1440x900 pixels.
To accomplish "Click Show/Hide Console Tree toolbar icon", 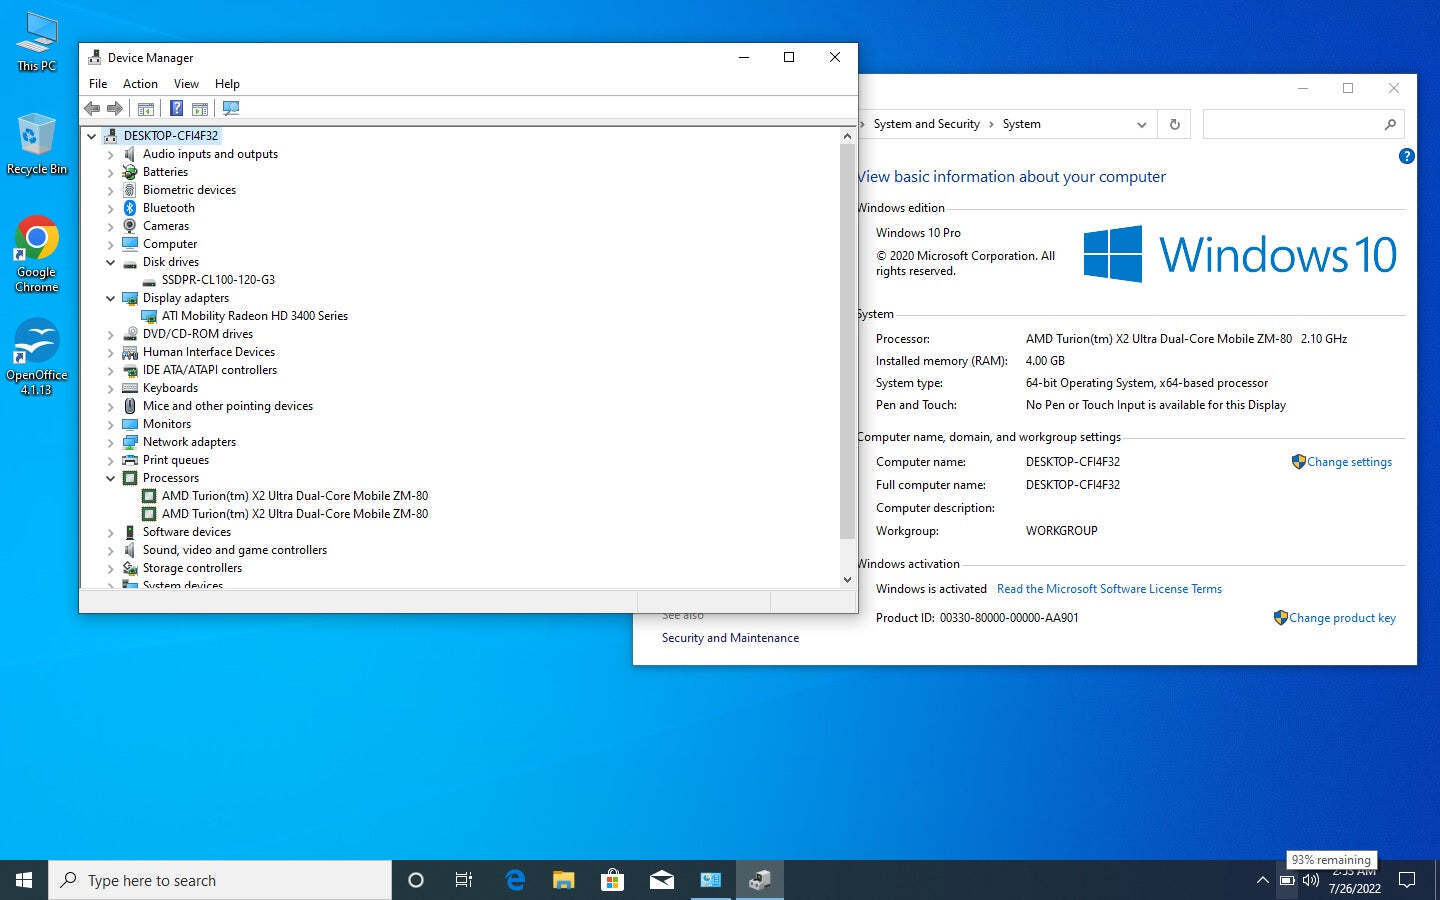I will point(146,108).
